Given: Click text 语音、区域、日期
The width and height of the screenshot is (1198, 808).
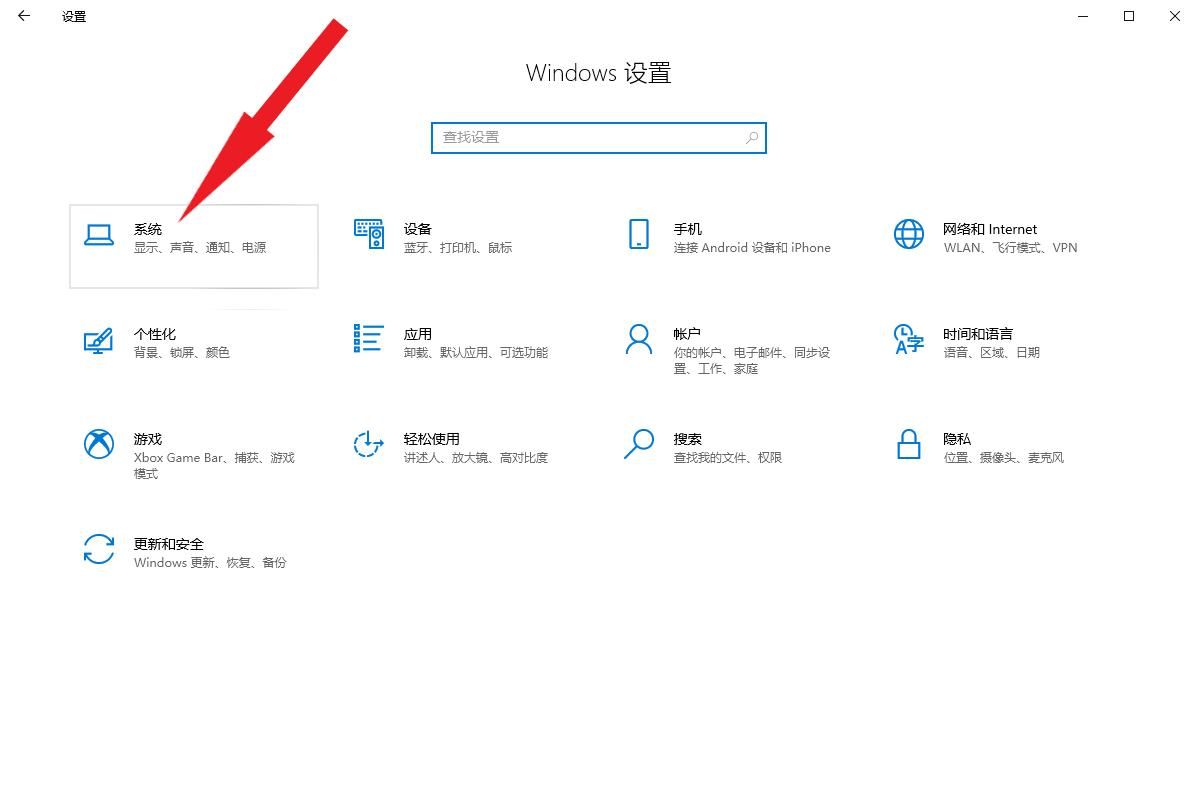Looking at the screenshot, I should (x=991, y=352).
